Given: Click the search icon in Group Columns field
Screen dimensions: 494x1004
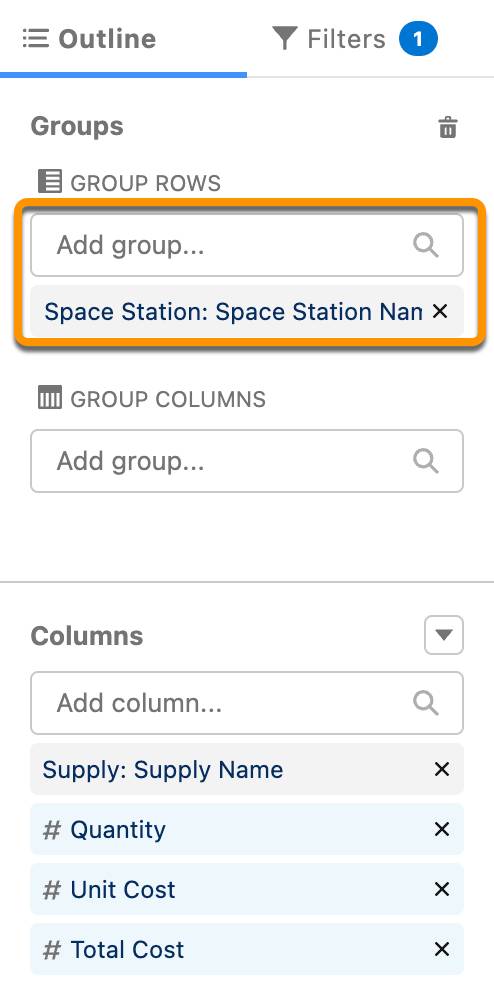Looking at the screenshot, I should pyautogui.click(x=426, y=460).
